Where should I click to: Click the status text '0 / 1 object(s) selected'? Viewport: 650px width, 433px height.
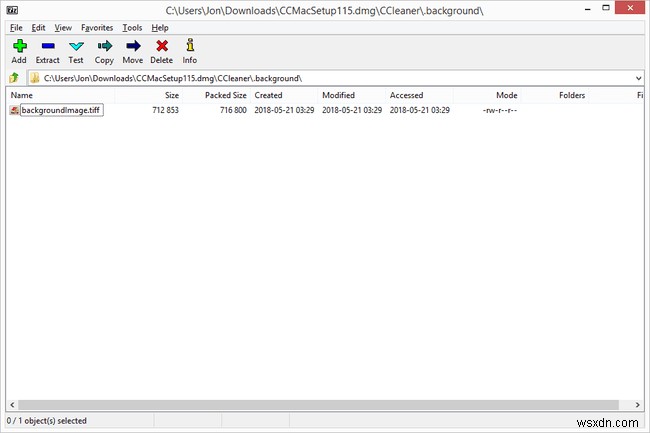(x=46, y=421)
